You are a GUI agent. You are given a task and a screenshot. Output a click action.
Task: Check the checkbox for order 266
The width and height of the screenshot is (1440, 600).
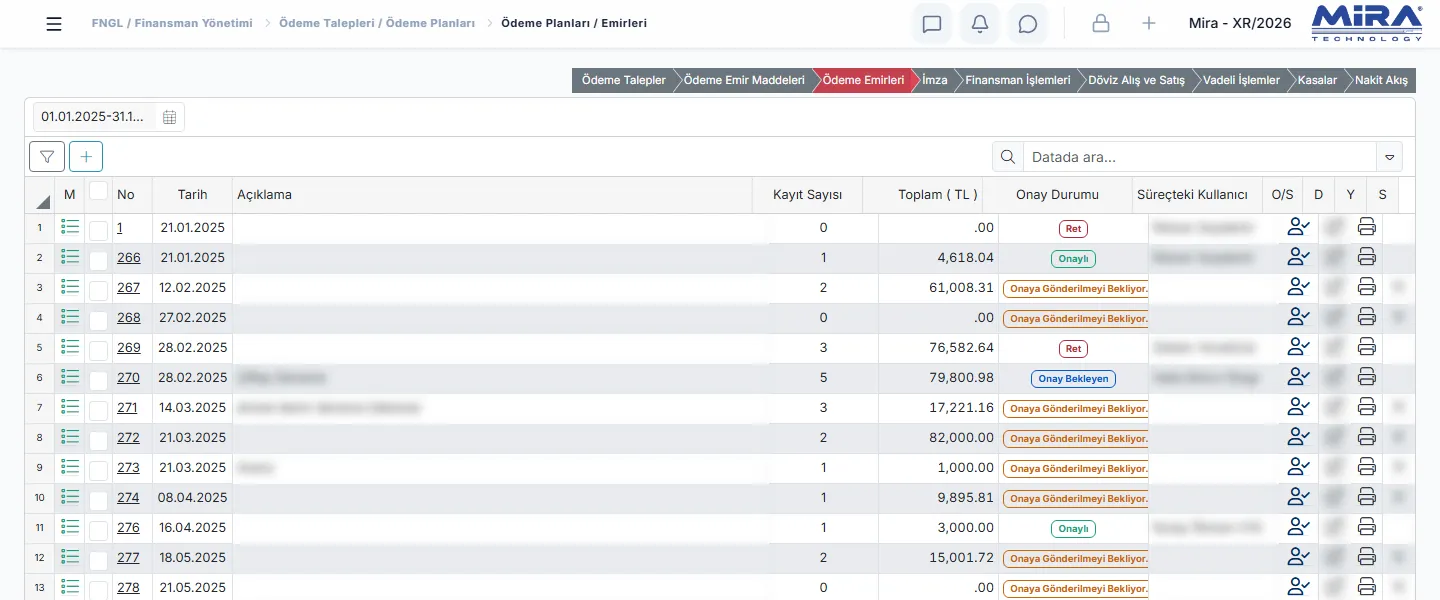pos(98,260)
